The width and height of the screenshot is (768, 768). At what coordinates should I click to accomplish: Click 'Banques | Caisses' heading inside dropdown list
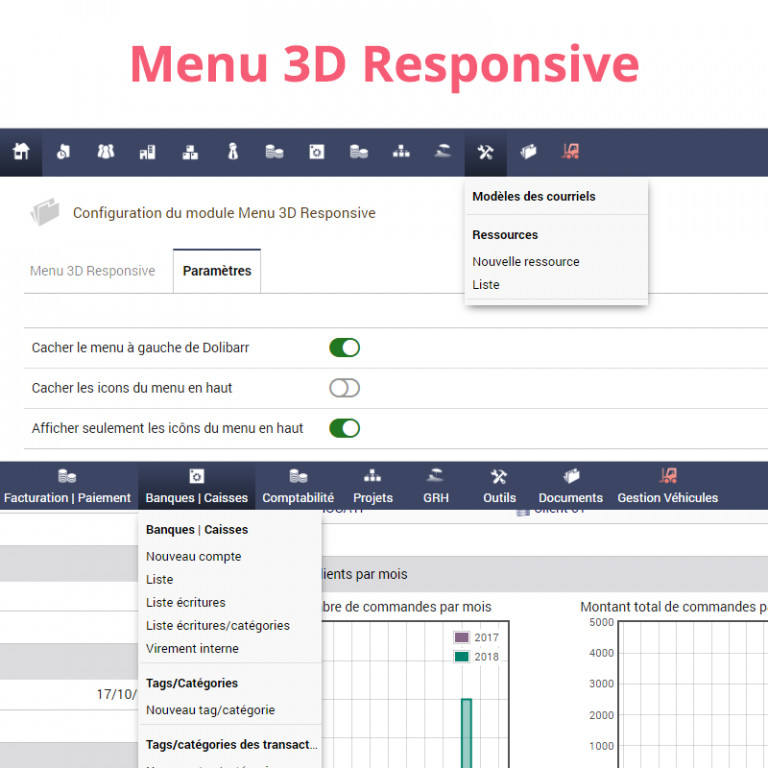pos(197,529)
